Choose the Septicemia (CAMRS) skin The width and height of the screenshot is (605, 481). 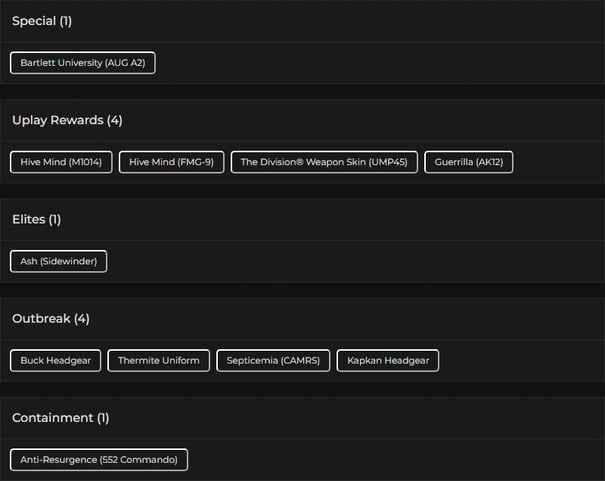[x=273, y=360]
